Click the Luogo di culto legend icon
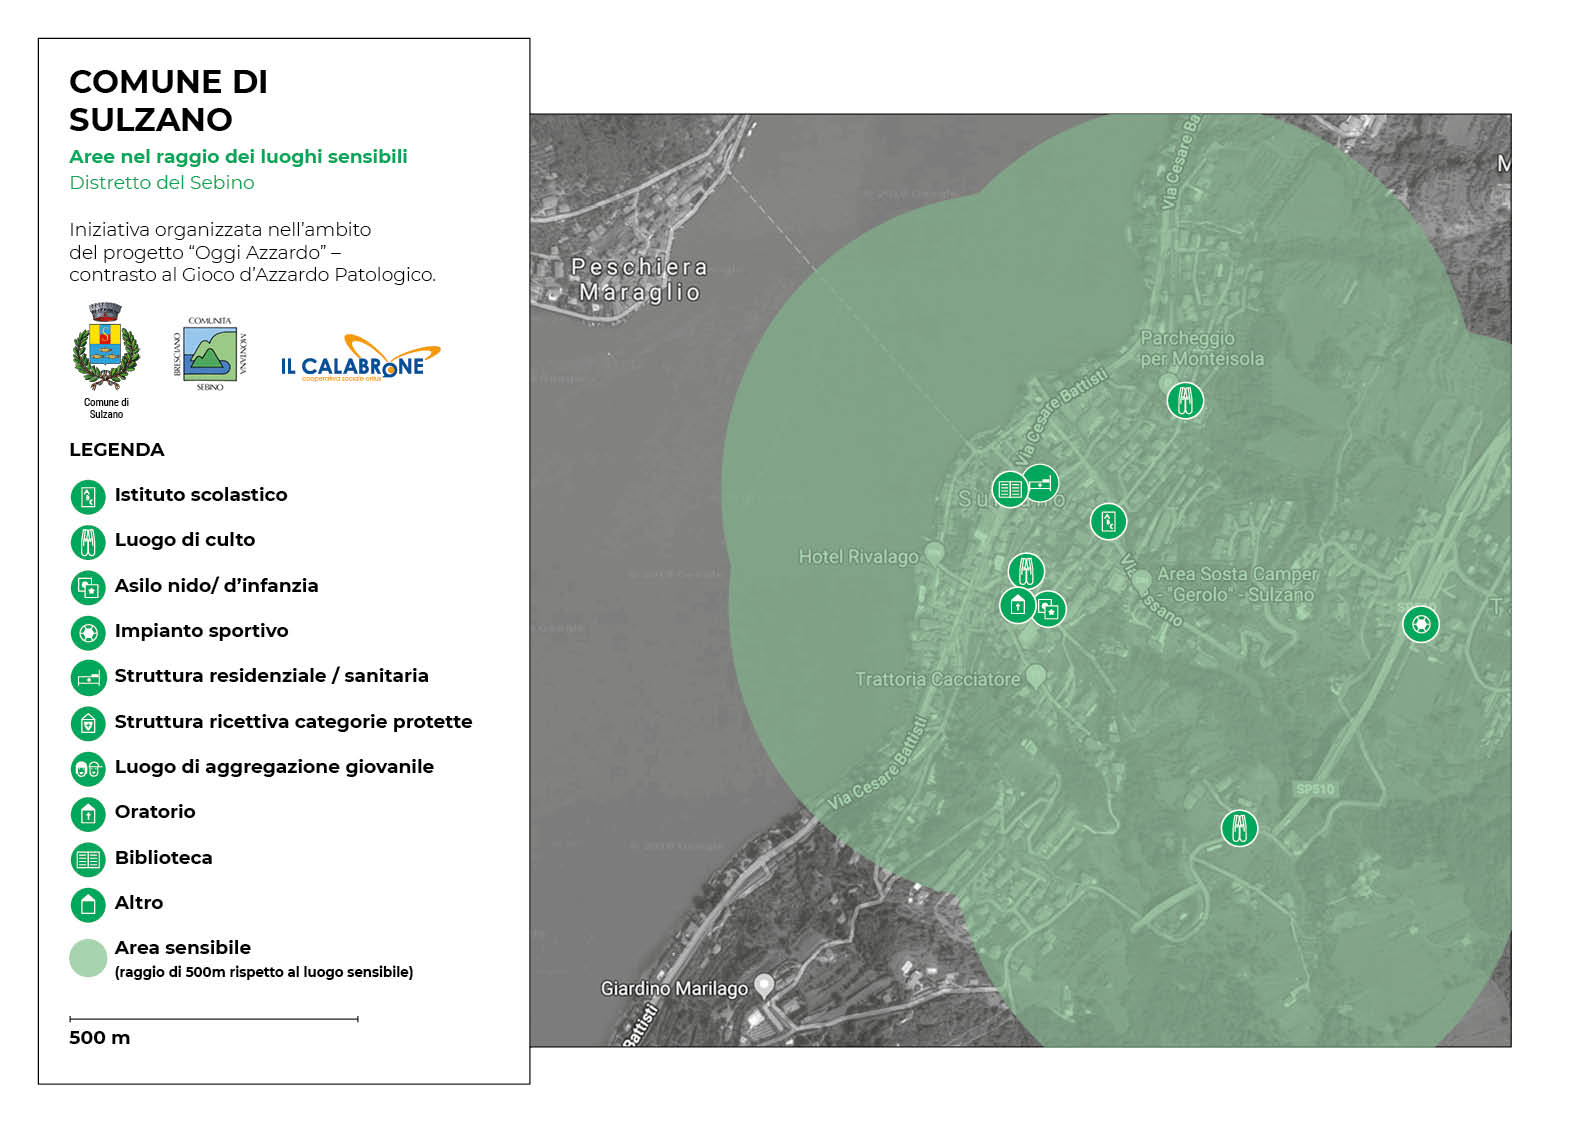This screenshot has height=1123, width=1587. [x=88, y=542]
